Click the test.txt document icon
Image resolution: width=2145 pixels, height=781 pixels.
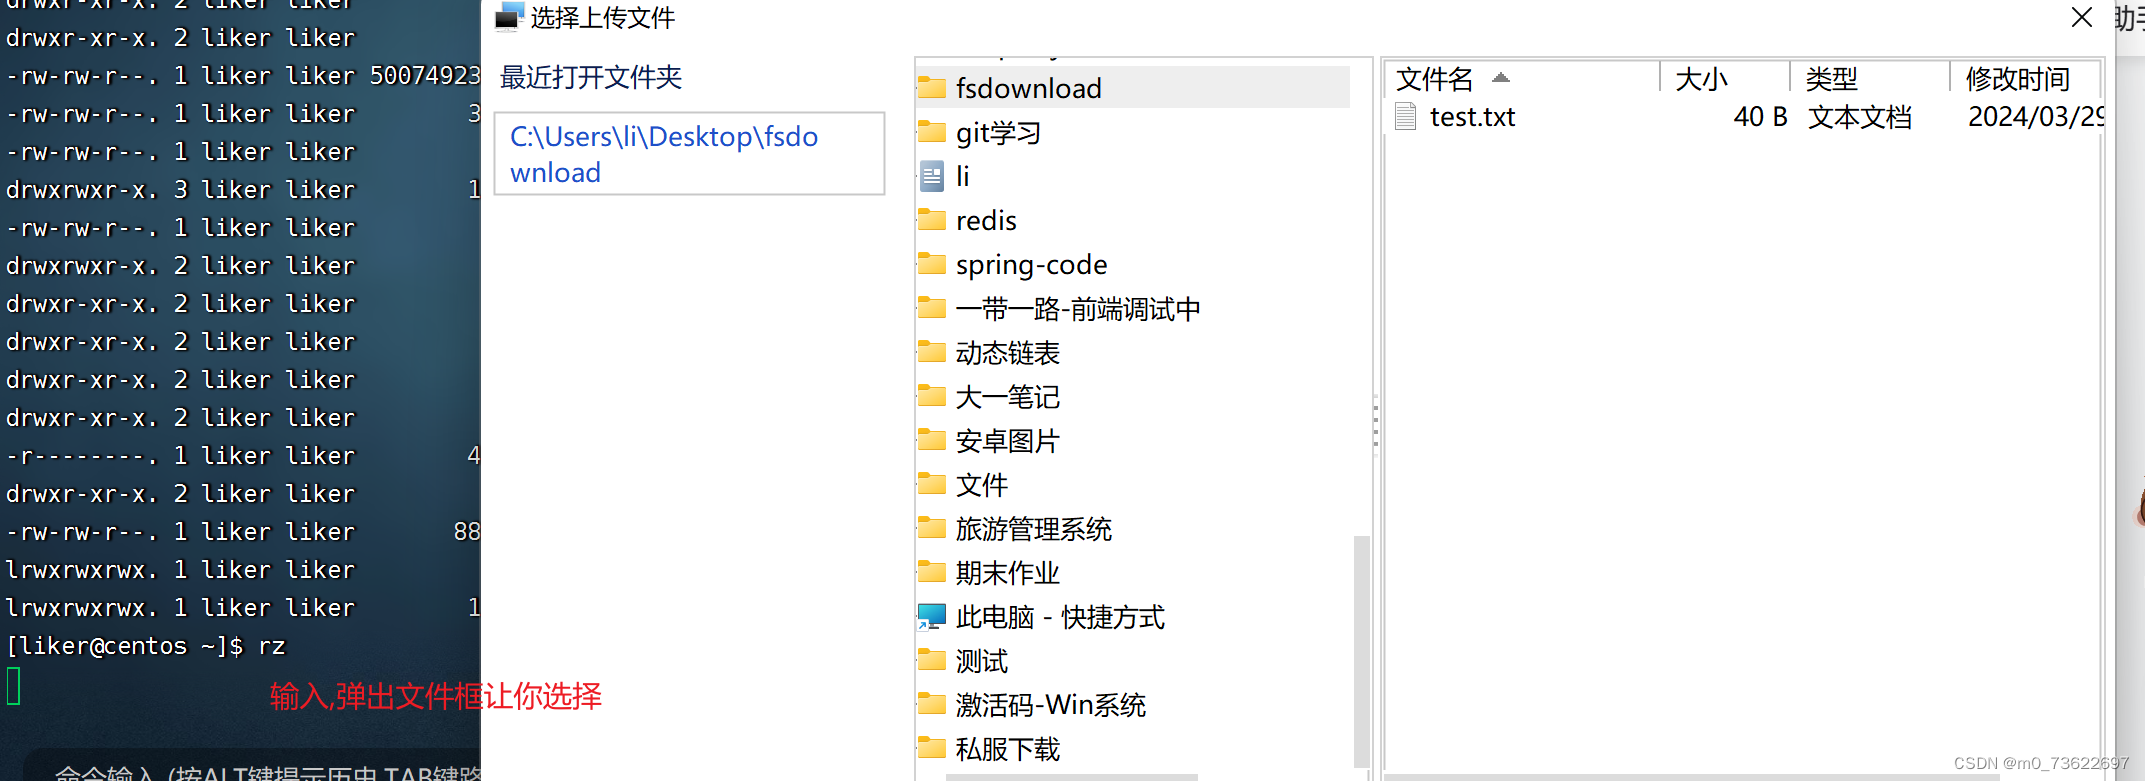1406,117
